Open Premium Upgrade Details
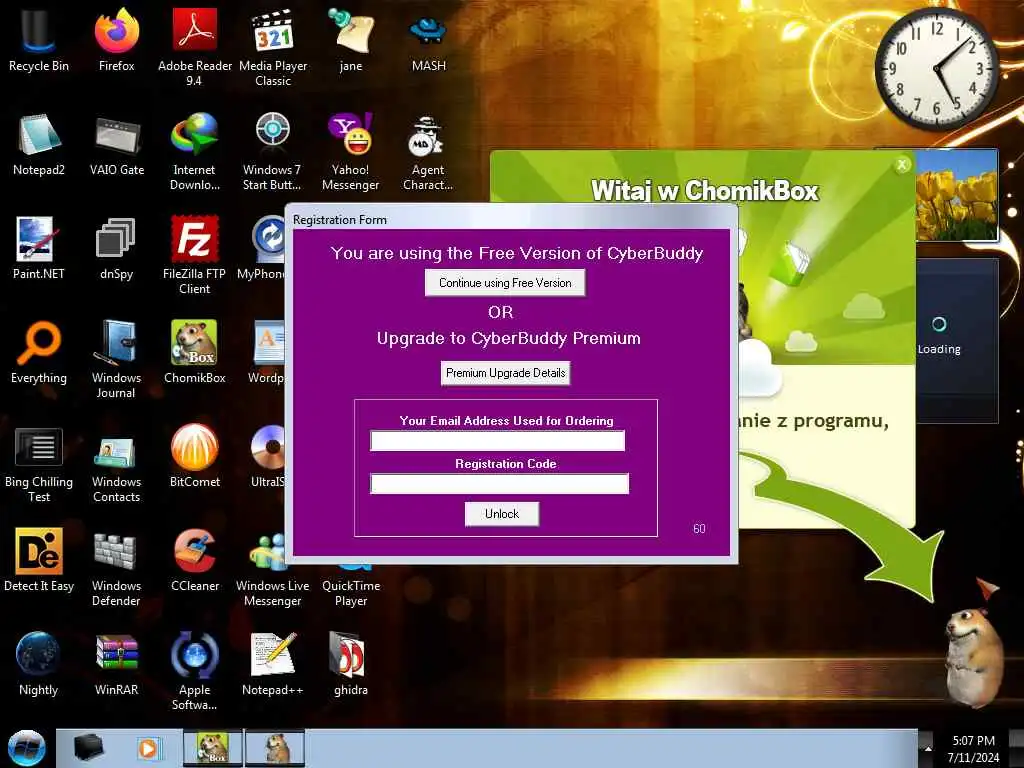This screenshot has width=1024, height=768. [x=505, y=373]
